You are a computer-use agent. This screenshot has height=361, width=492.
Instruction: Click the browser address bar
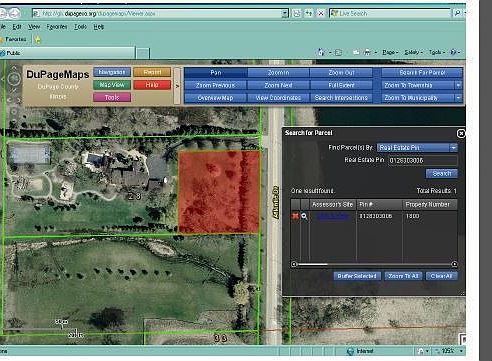(x=160, y=13)
